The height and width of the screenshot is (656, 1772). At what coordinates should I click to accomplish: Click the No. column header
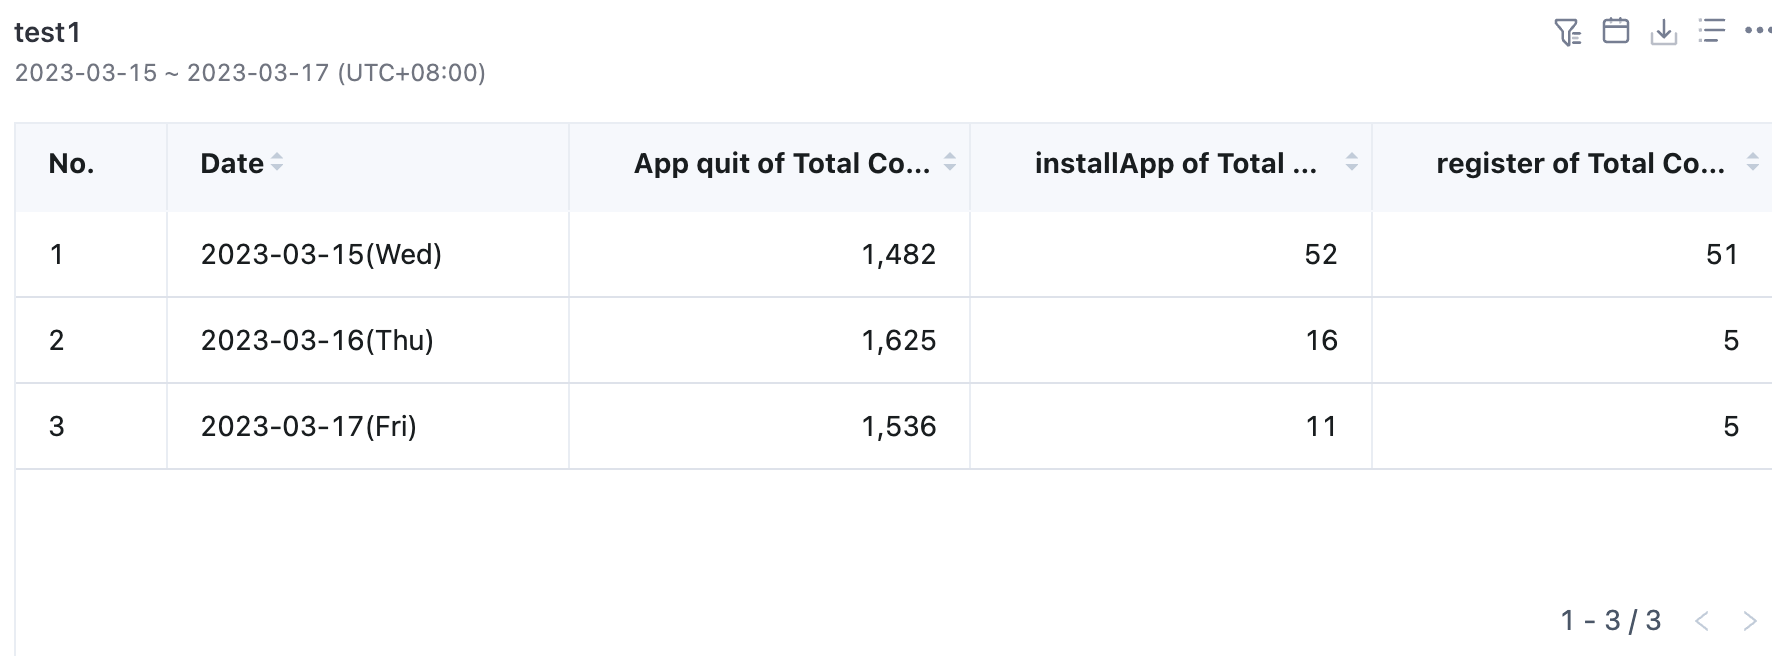tap(71, 164)
